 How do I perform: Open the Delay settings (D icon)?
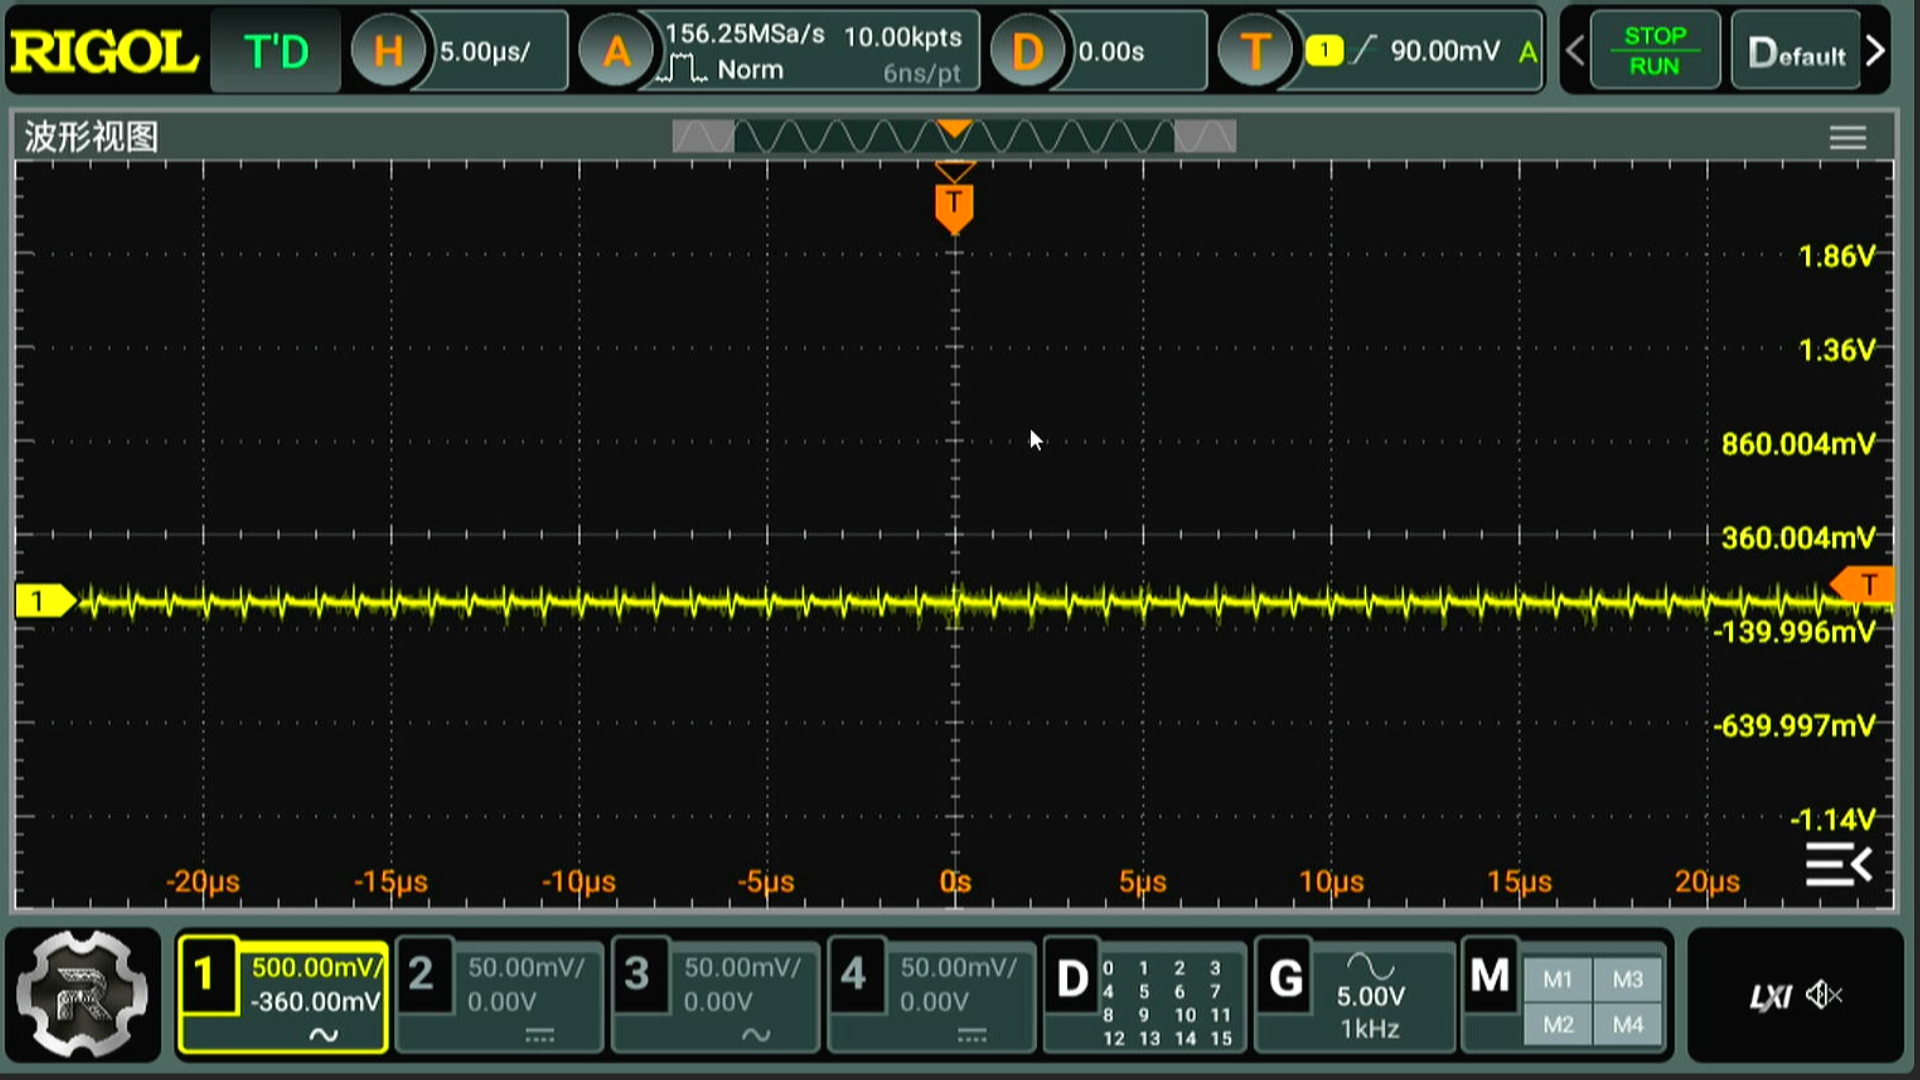point(1027,52)
